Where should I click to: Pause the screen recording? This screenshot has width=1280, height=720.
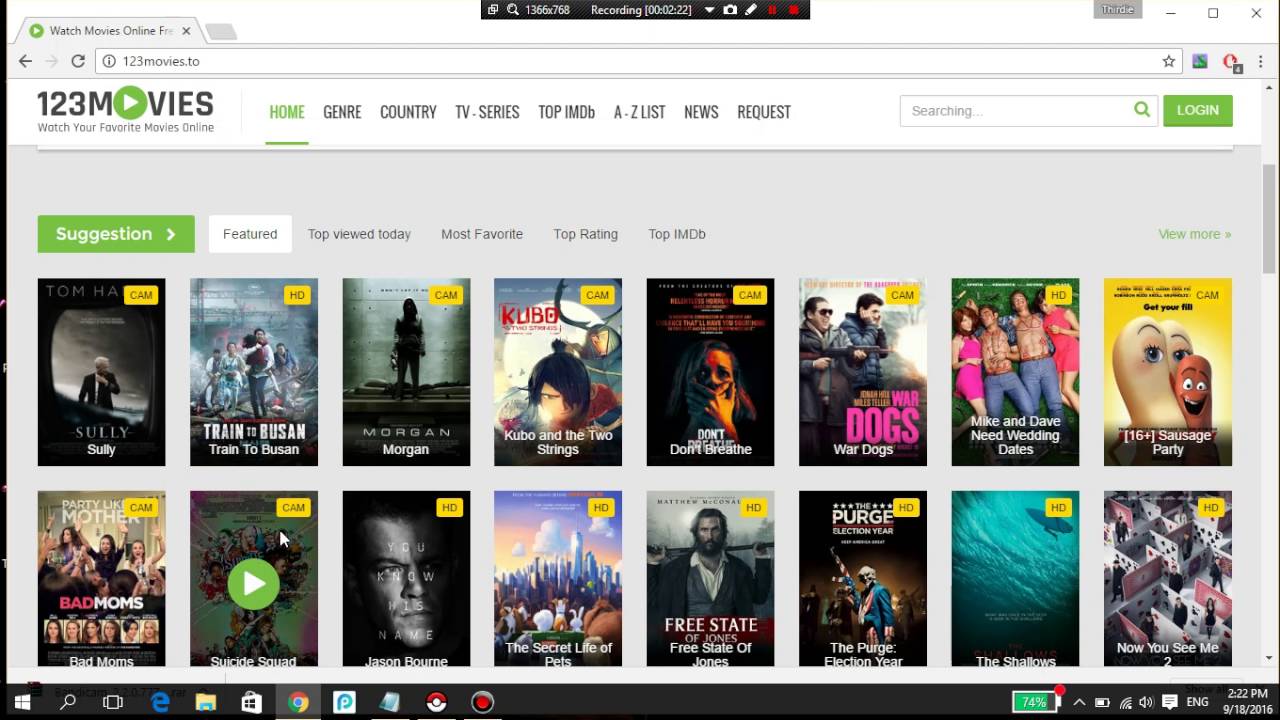[x=772, y=10]
